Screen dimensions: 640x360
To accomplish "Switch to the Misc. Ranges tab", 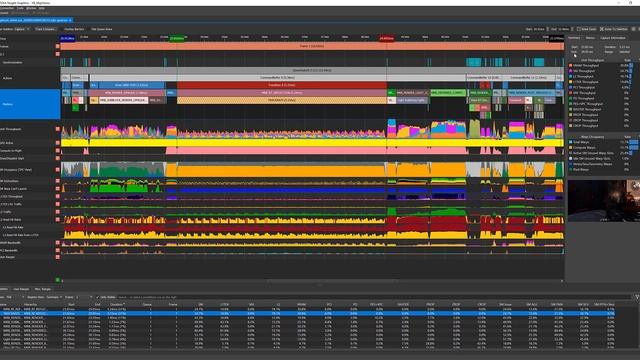I will [43, 289].
